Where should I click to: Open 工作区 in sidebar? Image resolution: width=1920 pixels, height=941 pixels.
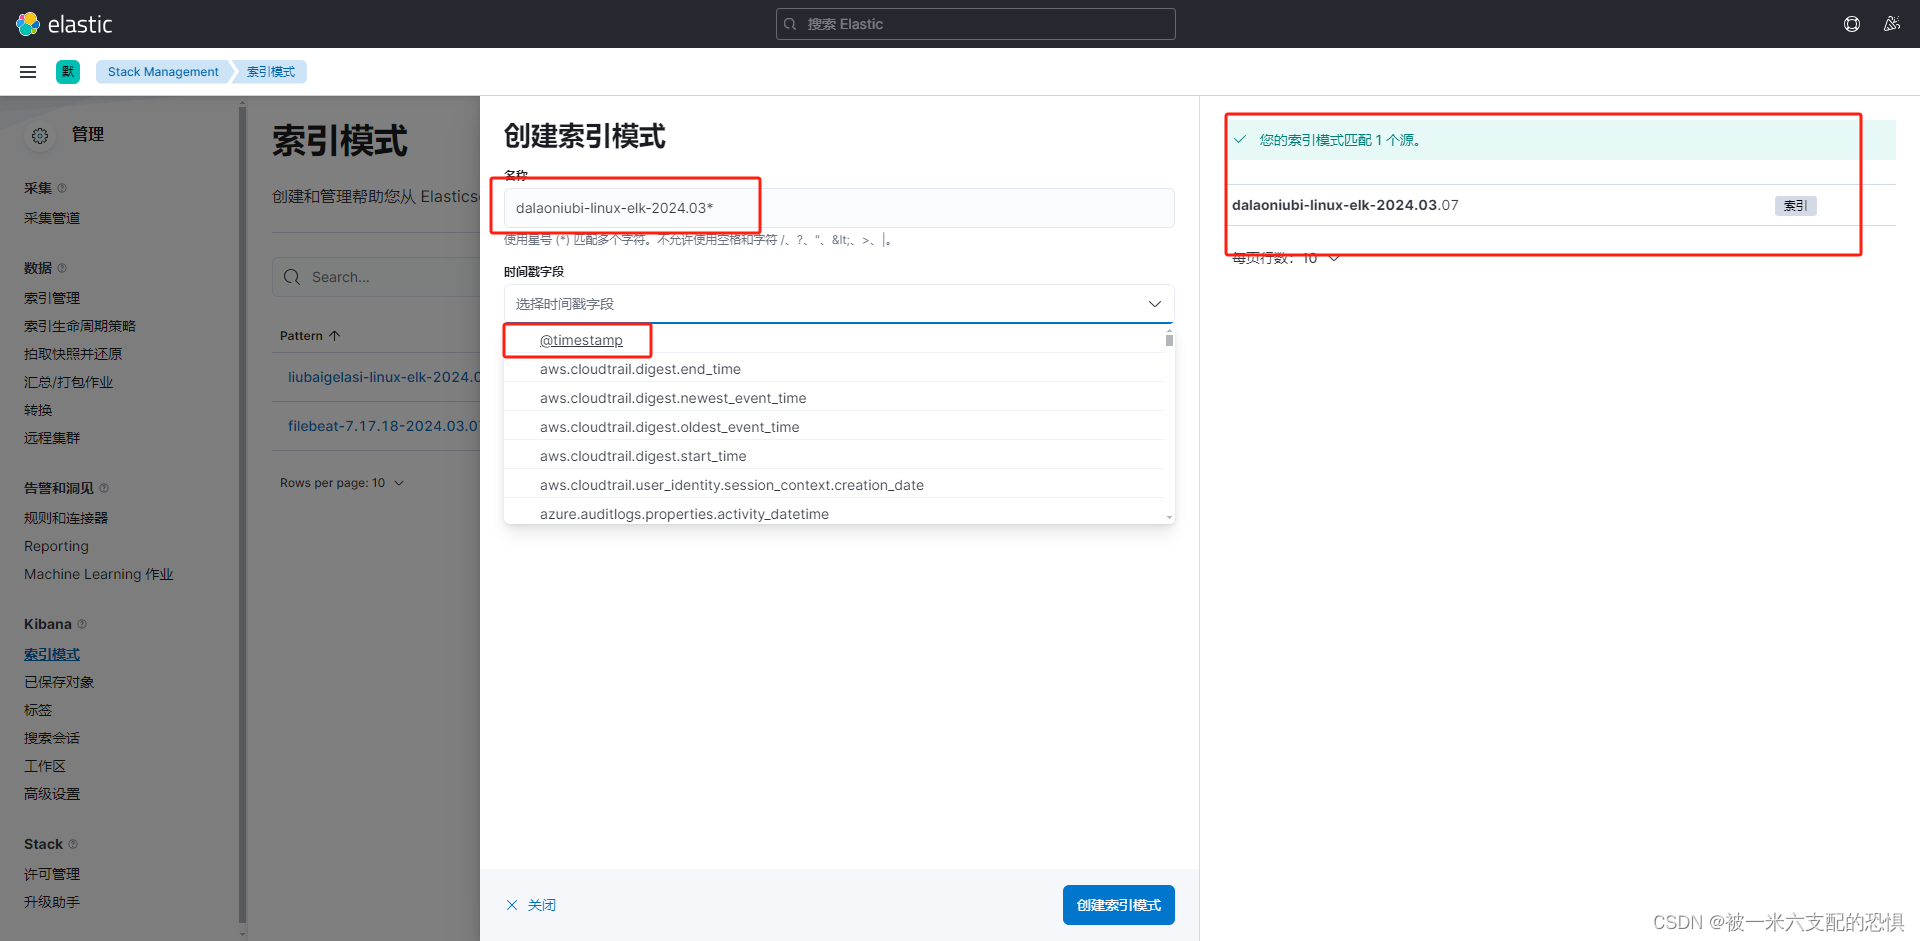point(45,766)
